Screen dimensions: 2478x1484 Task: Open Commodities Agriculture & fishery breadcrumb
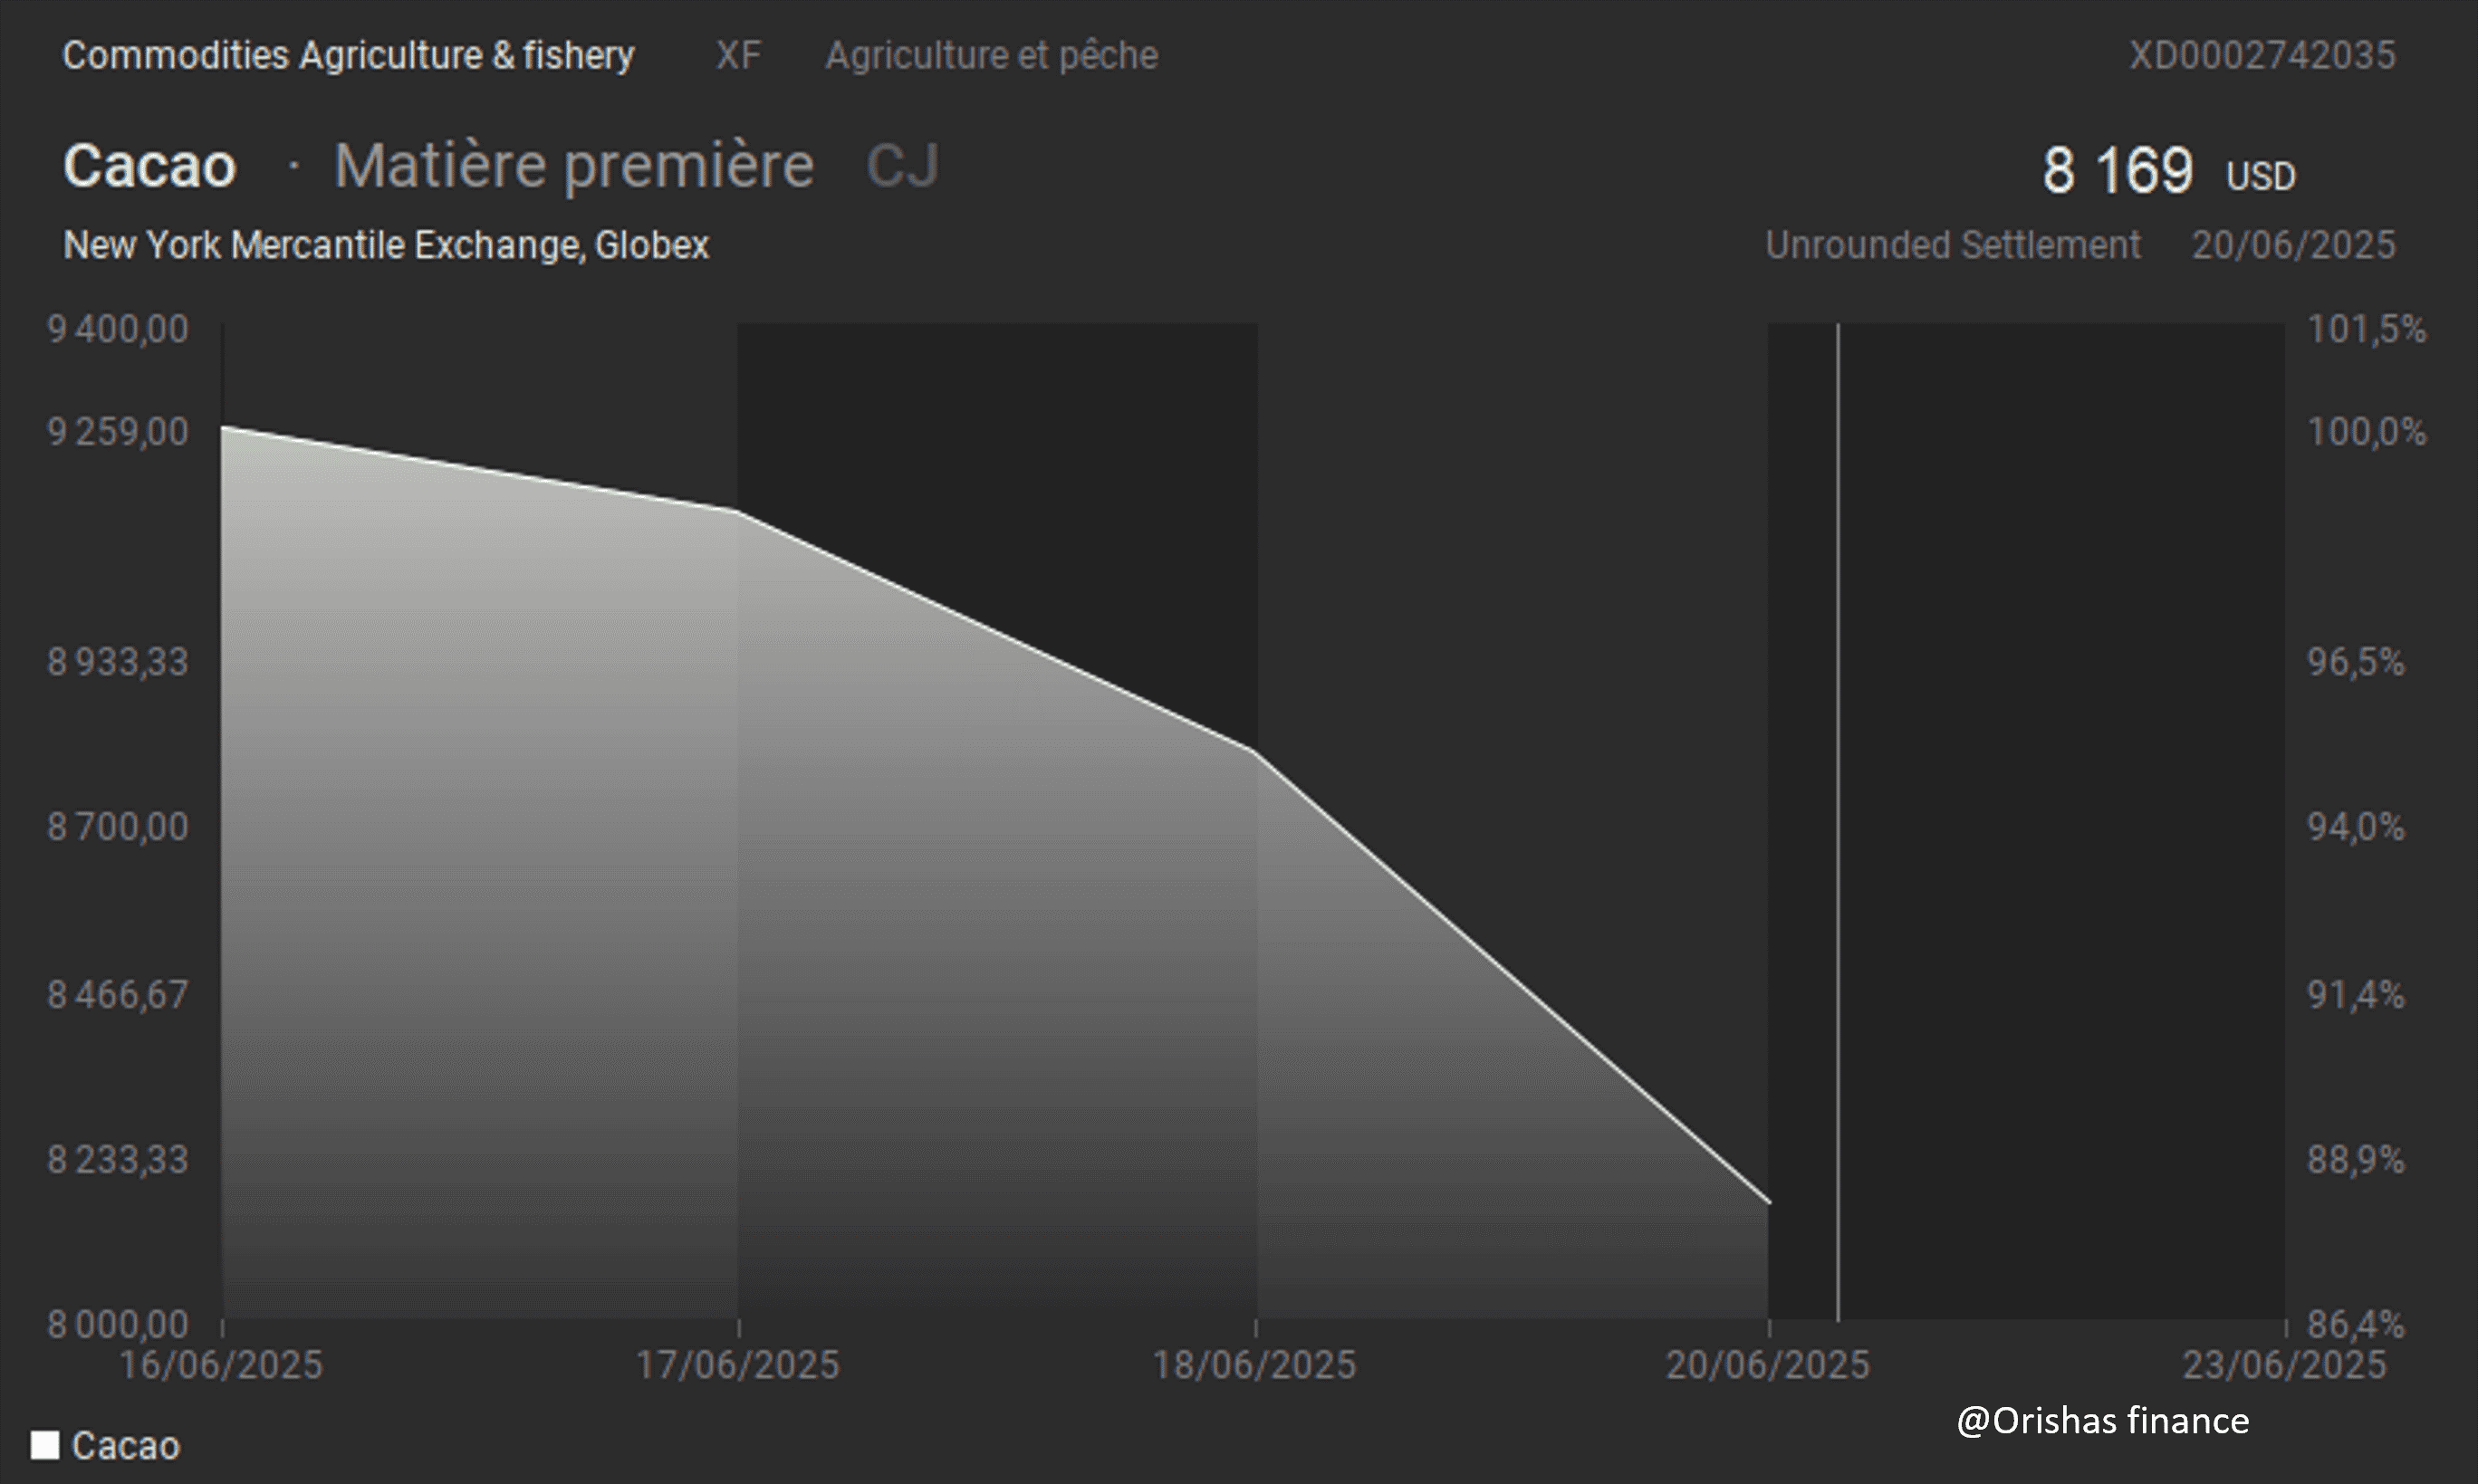pyautogui.click(x=348, y=55)
